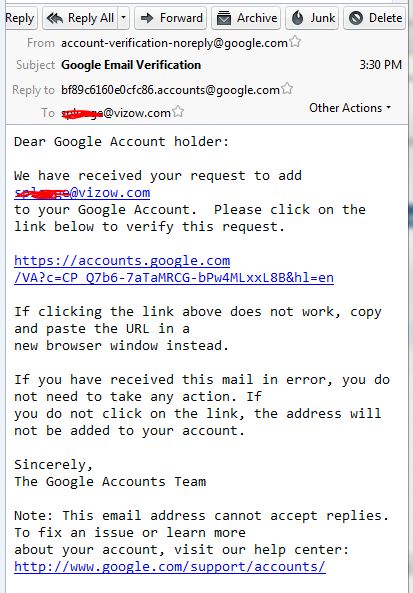Click the Forward button label
The height and width of the screenshot is (593, 413).
[x=181, y=18]
